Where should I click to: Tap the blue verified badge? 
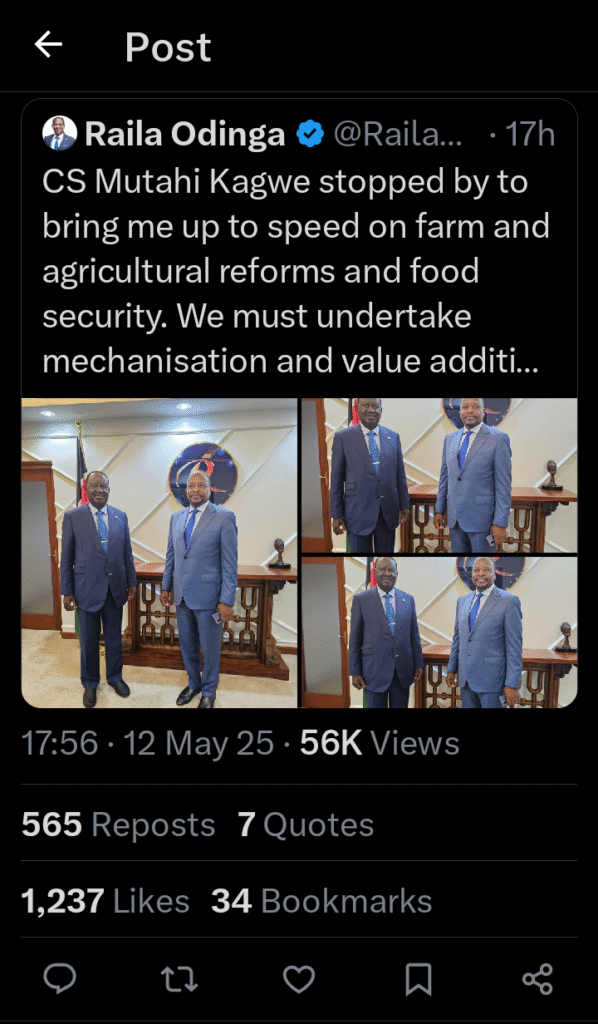pyautogui.click(x=310, y=135)
